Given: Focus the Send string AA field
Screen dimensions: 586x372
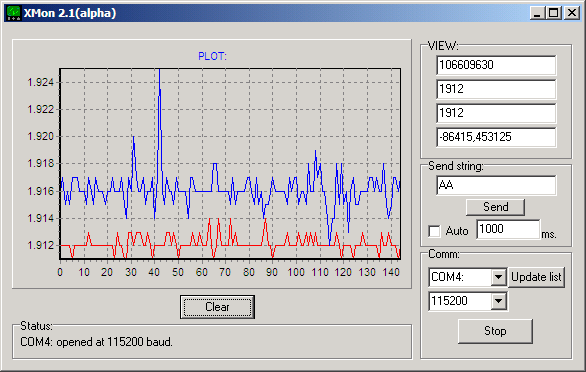Looking at the screenshot, I should [496, 185].
